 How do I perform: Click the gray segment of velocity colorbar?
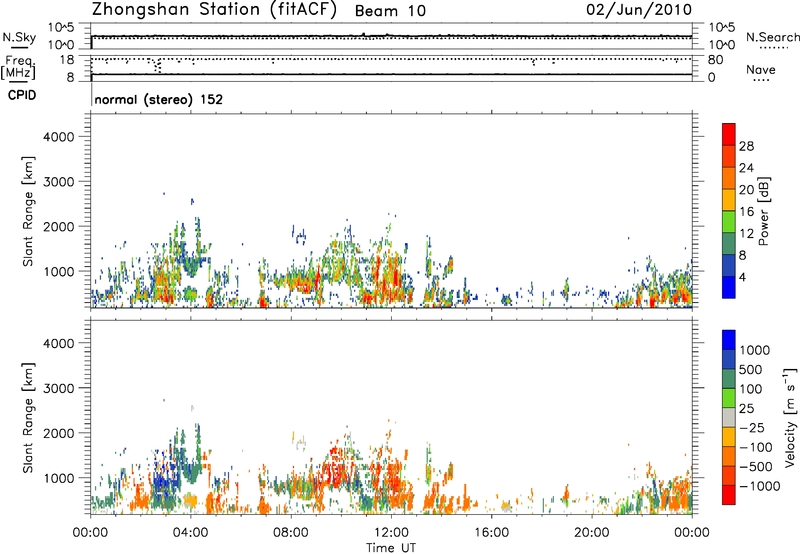pos(729,417)
